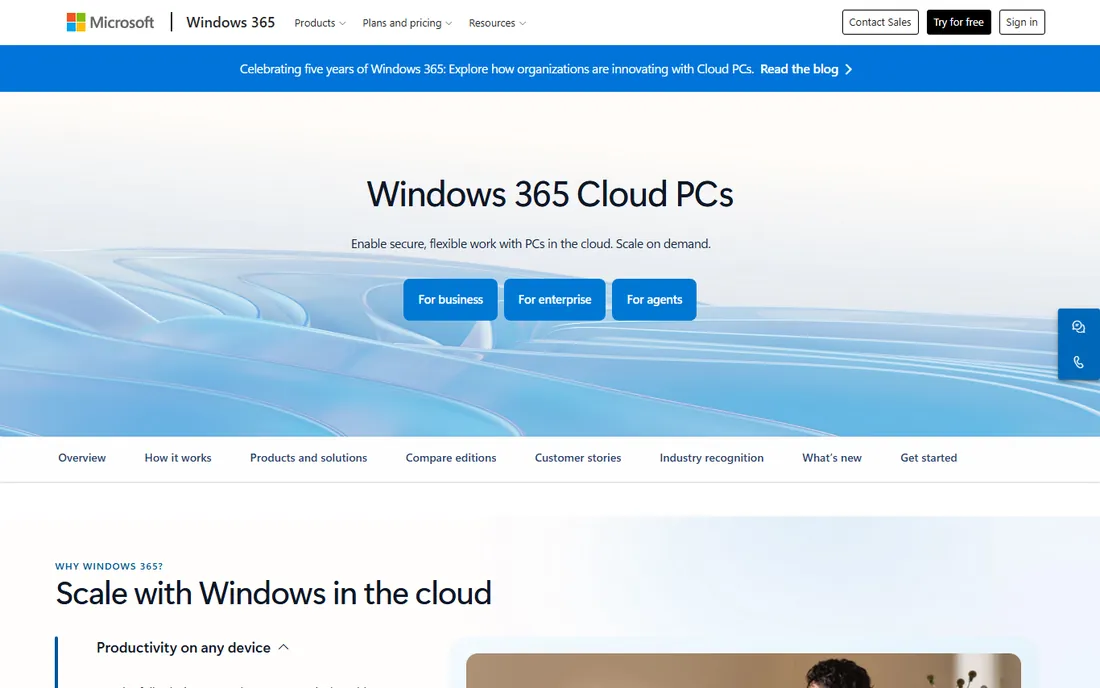Expand Plans and pricing menu
The image size is (1100, 688).
[x=407, y=23]
